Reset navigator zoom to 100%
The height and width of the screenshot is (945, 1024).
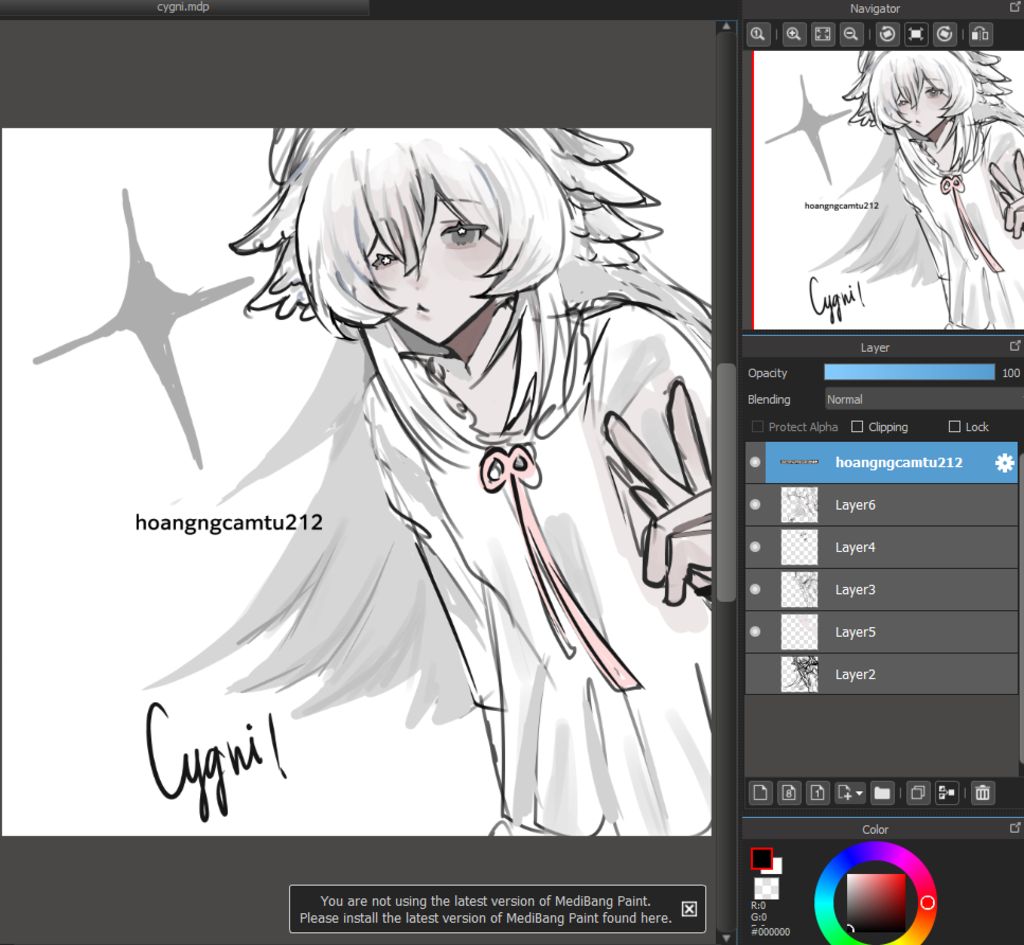[x=758, y=34]
